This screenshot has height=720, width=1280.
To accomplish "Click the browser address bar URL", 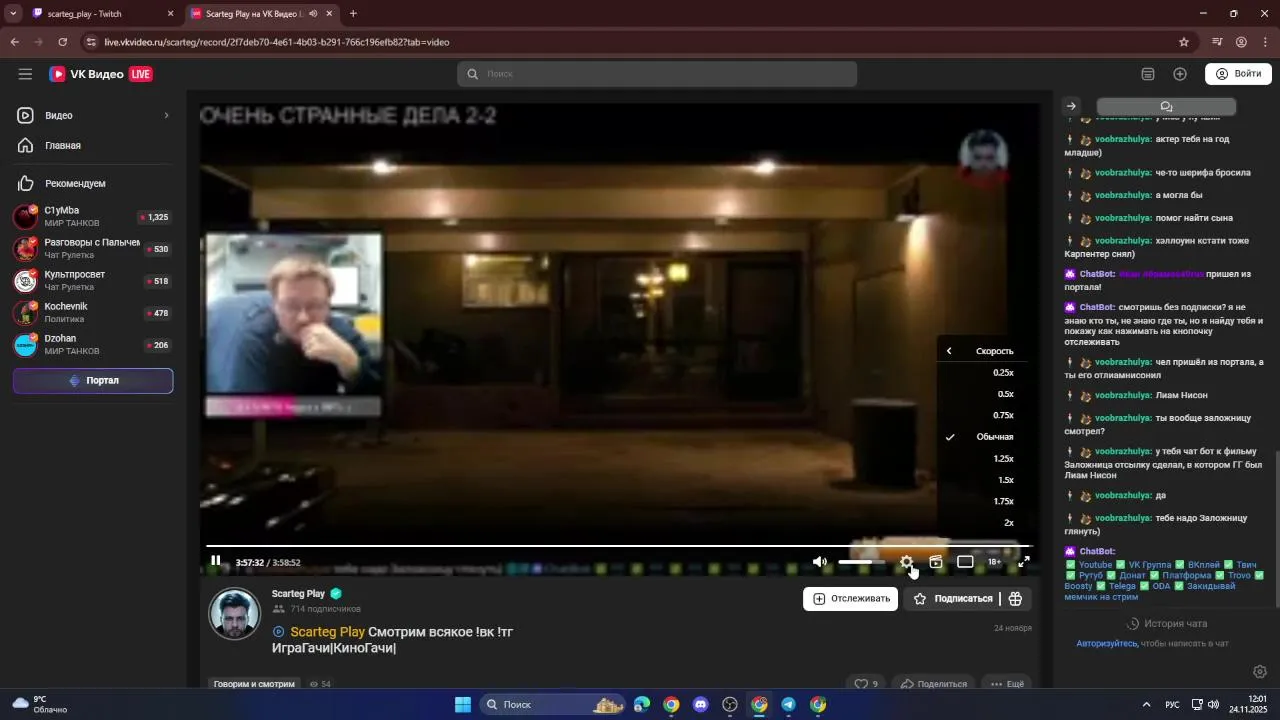I will 276,42.
